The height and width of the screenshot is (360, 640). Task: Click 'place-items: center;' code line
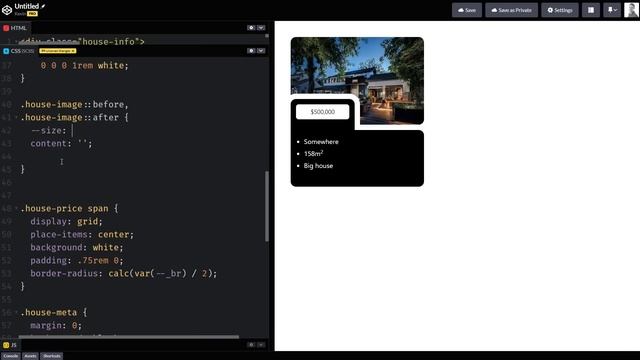[x=82, y=235]
